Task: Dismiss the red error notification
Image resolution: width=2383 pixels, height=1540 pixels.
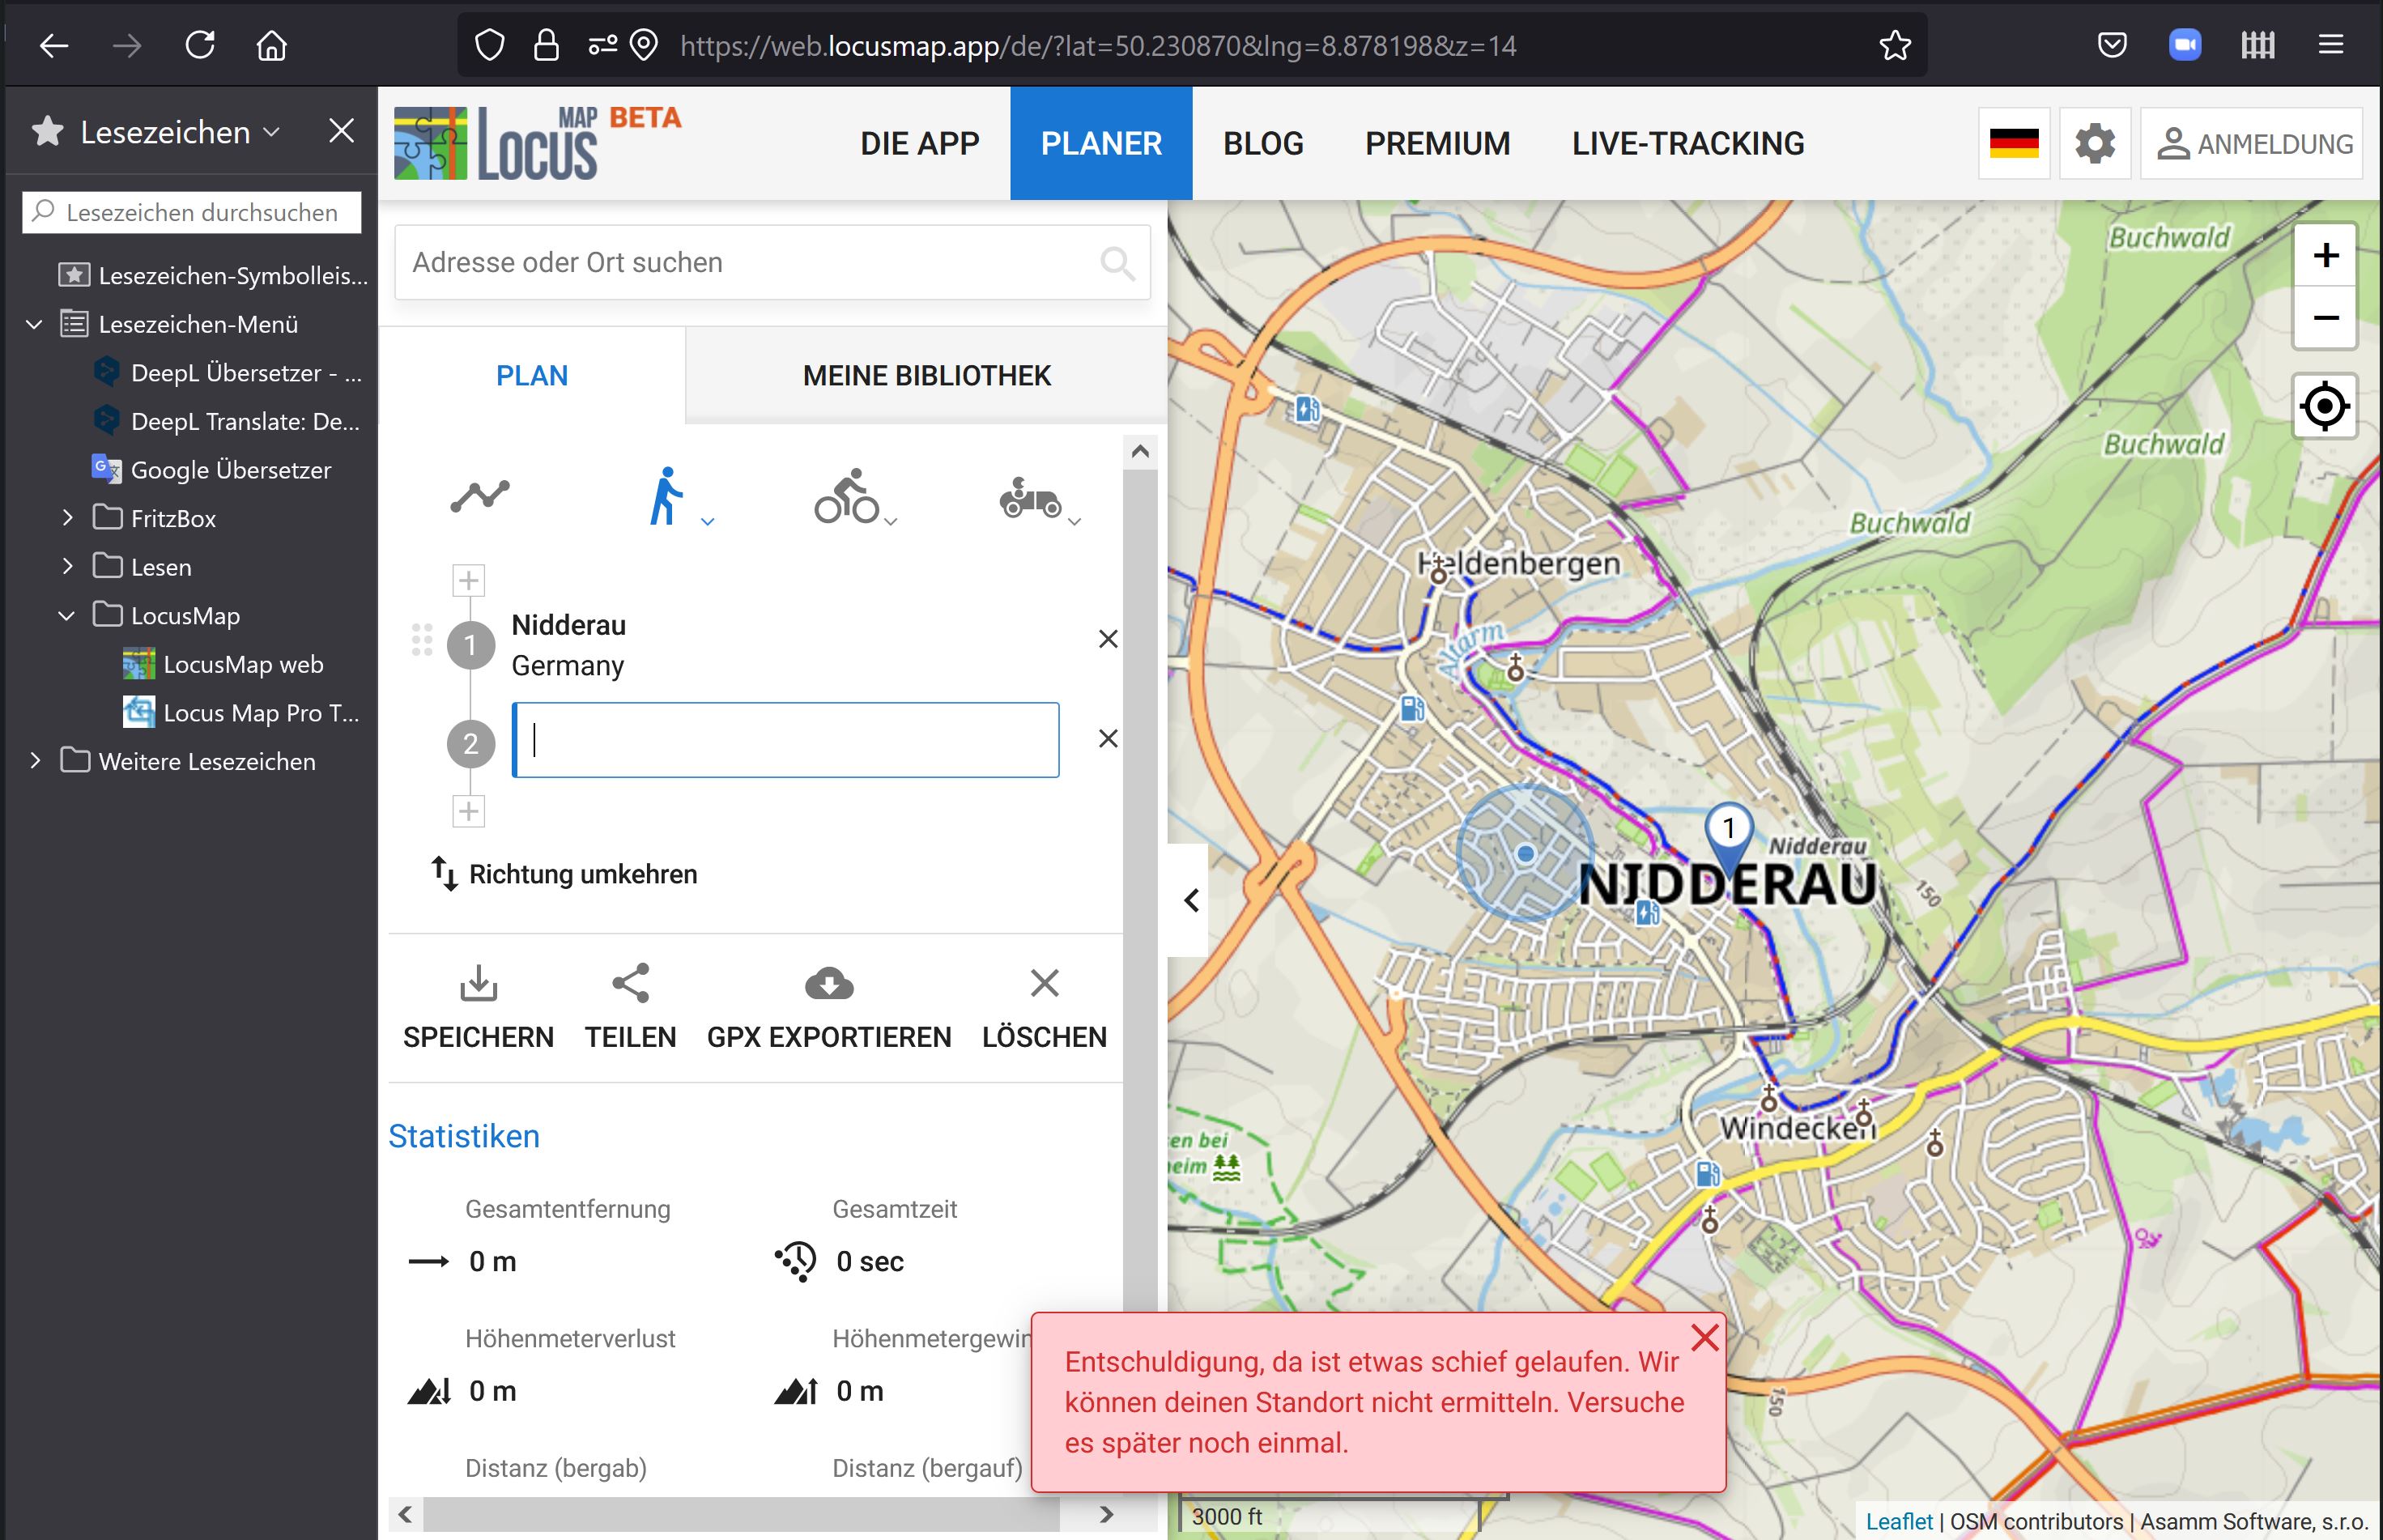Action: coord(1704,1338)
